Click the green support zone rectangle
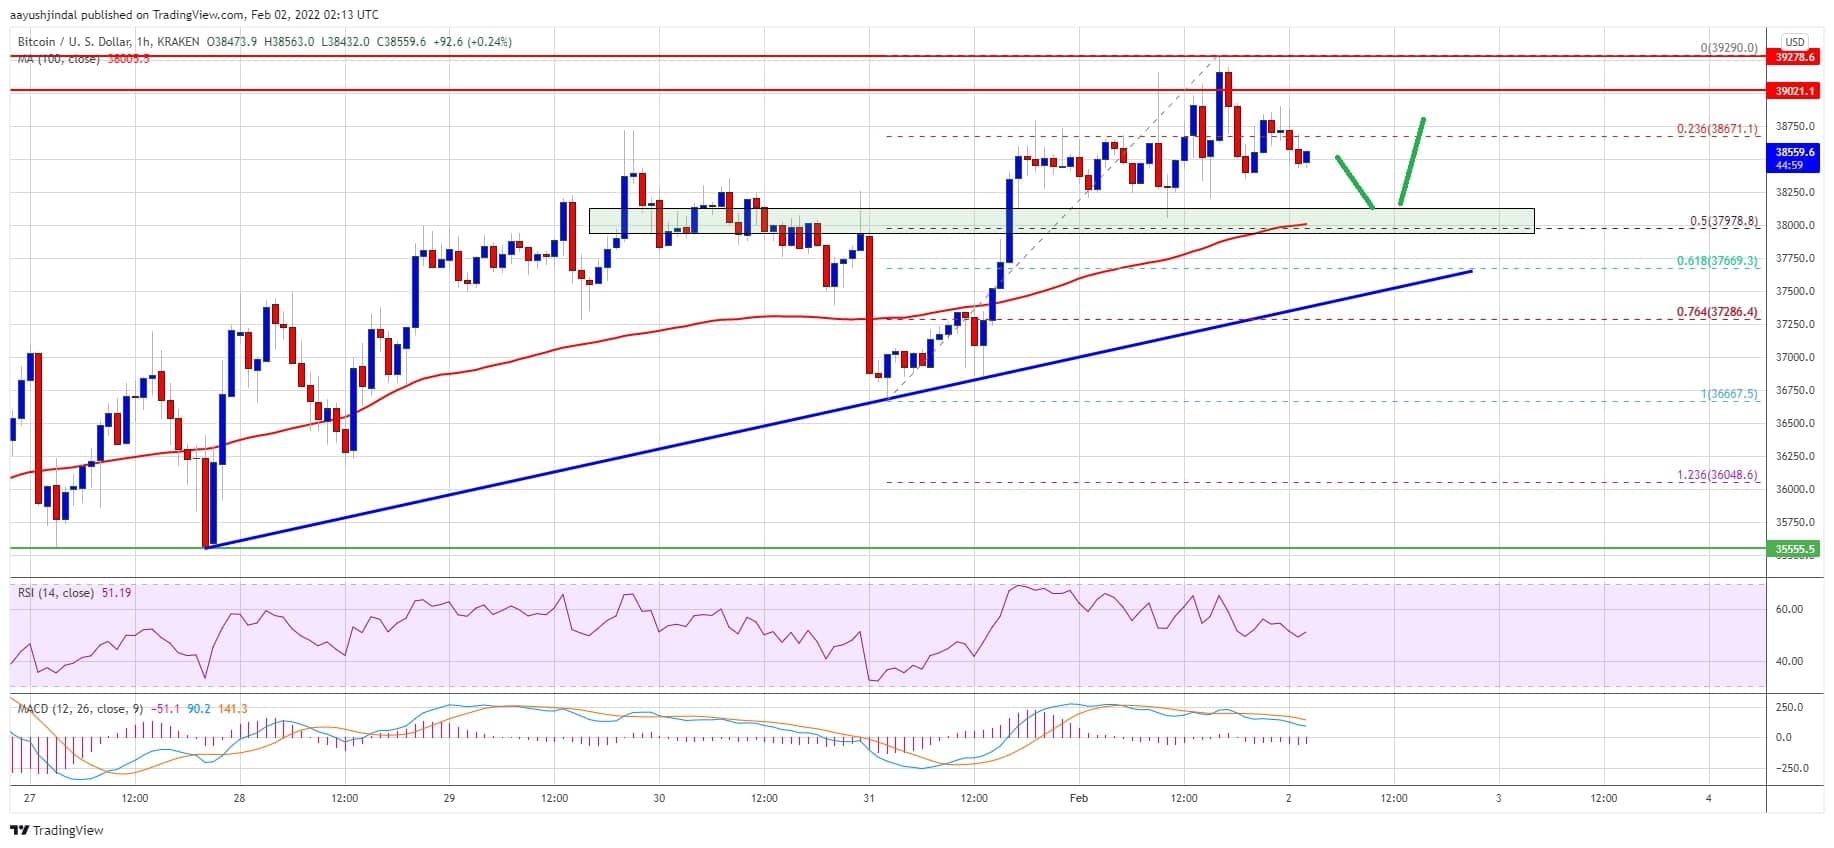The height and width of the screenshot is (848, 1834). (1061, 221)
